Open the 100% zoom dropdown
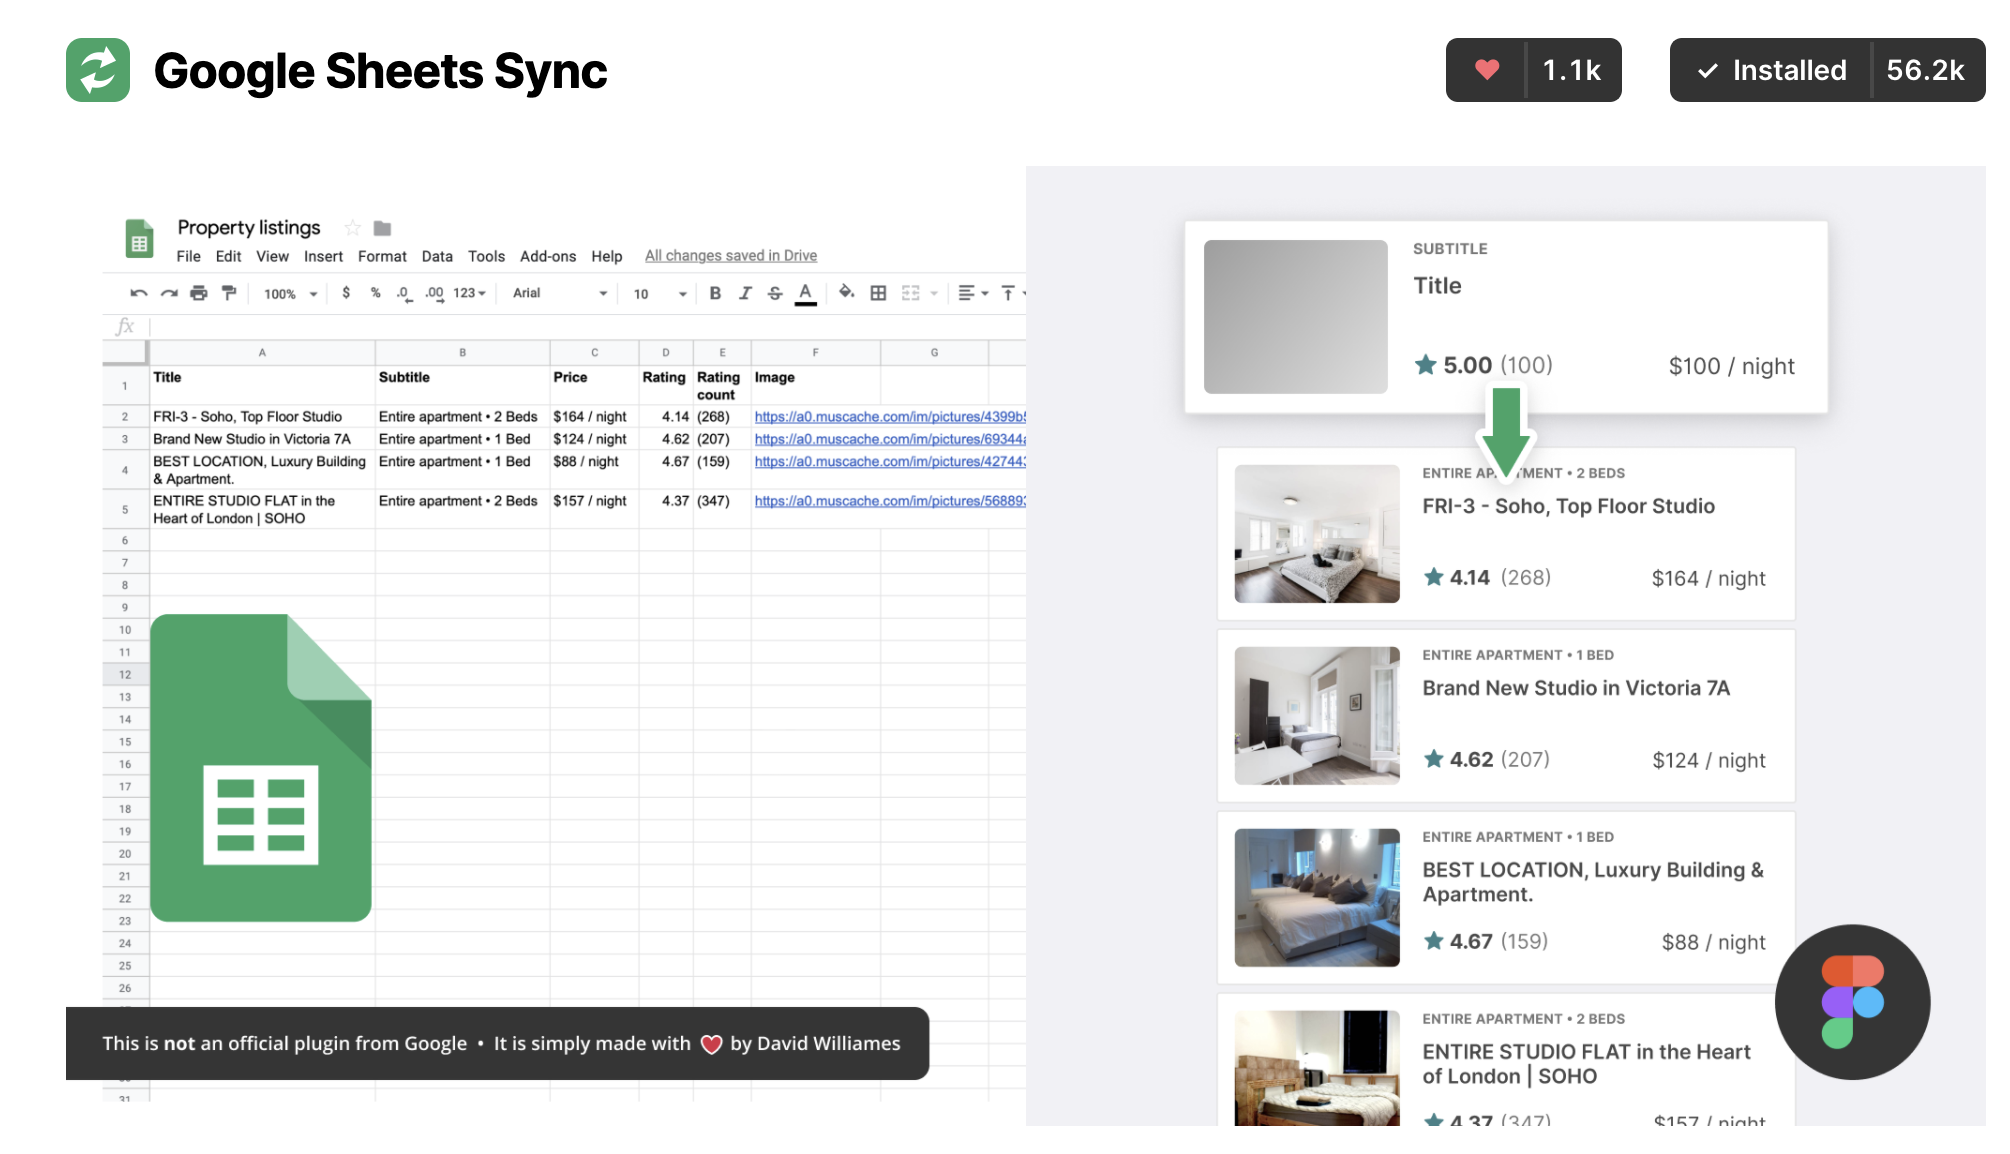 [x=290, y=294]
